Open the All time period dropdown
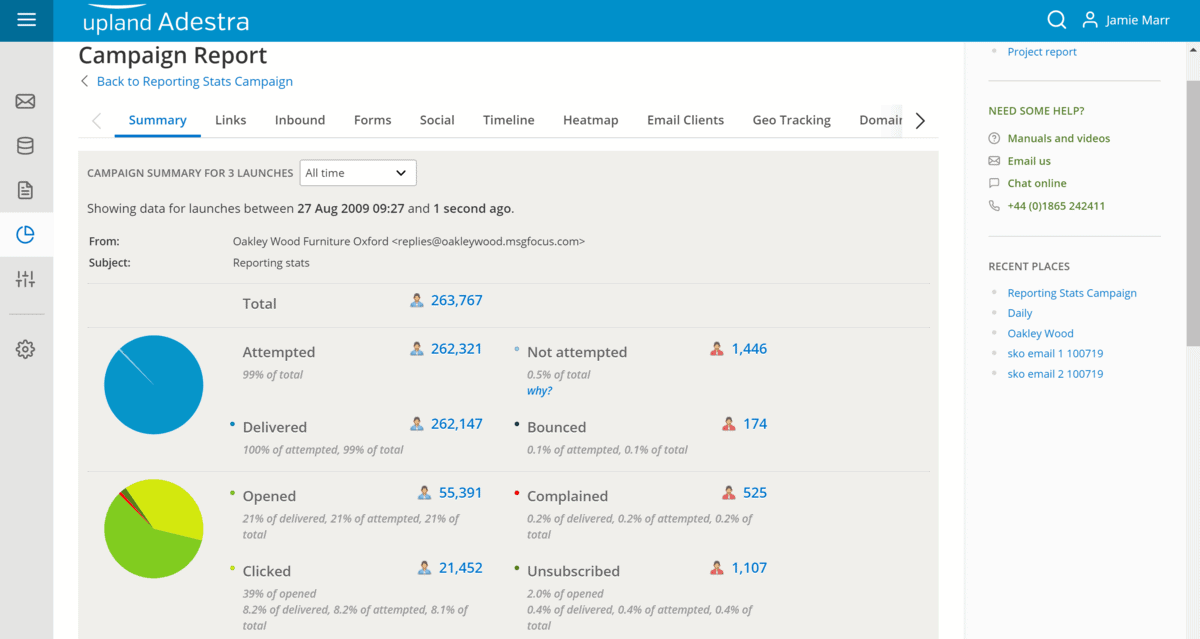 tap(357, 173)
